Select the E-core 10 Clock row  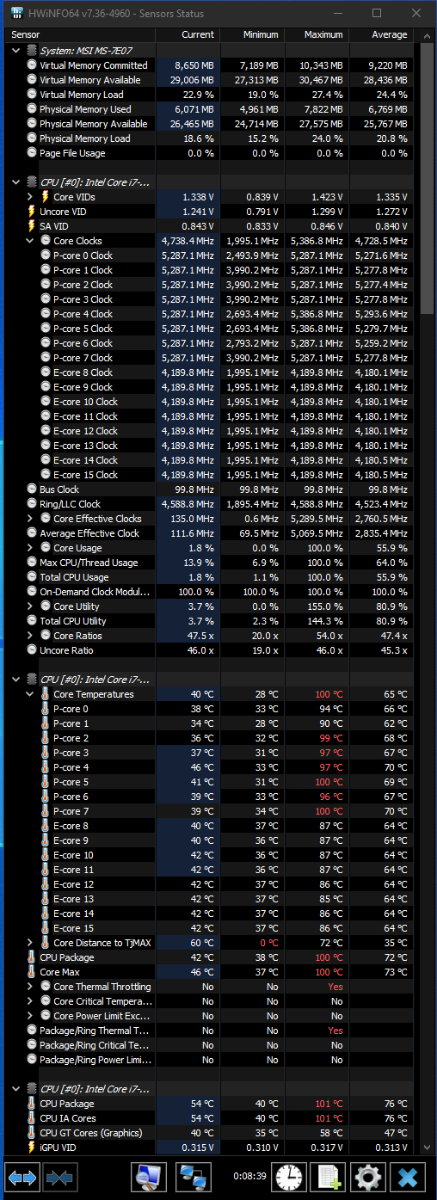208,402
